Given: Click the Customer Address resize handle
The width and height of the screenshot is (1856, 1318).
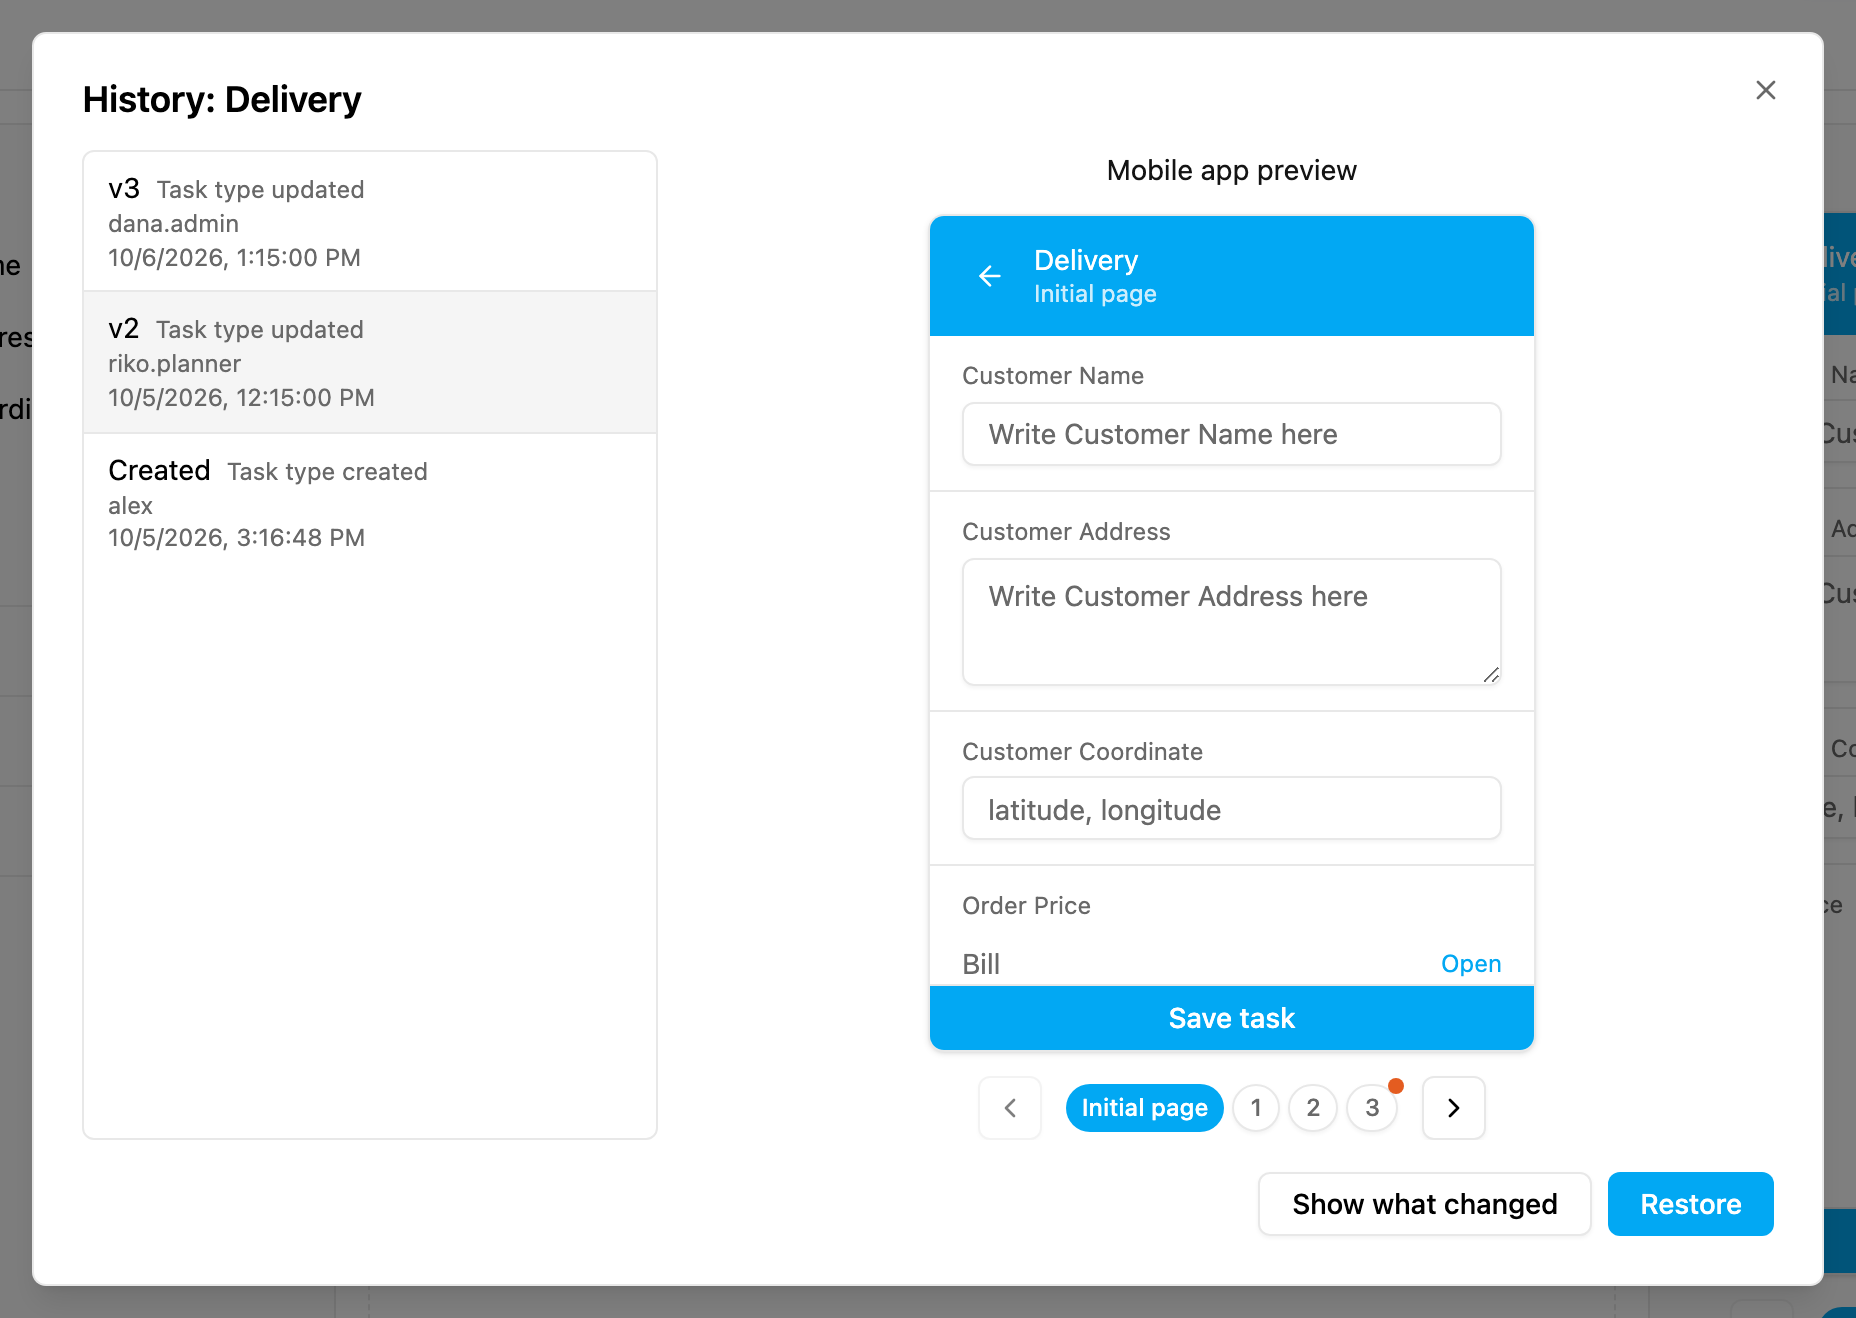Looking at the screenshot, I should point(1491,675).
